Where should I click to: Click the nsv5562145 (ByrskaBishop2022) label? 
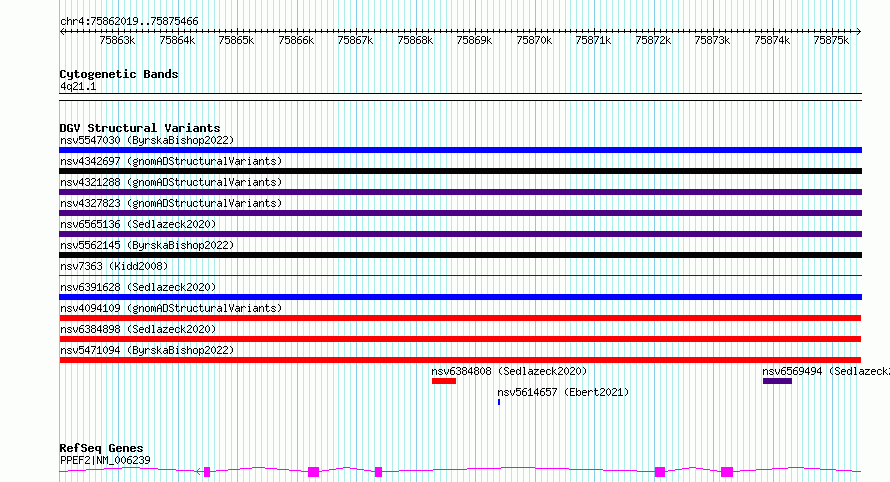147,245
